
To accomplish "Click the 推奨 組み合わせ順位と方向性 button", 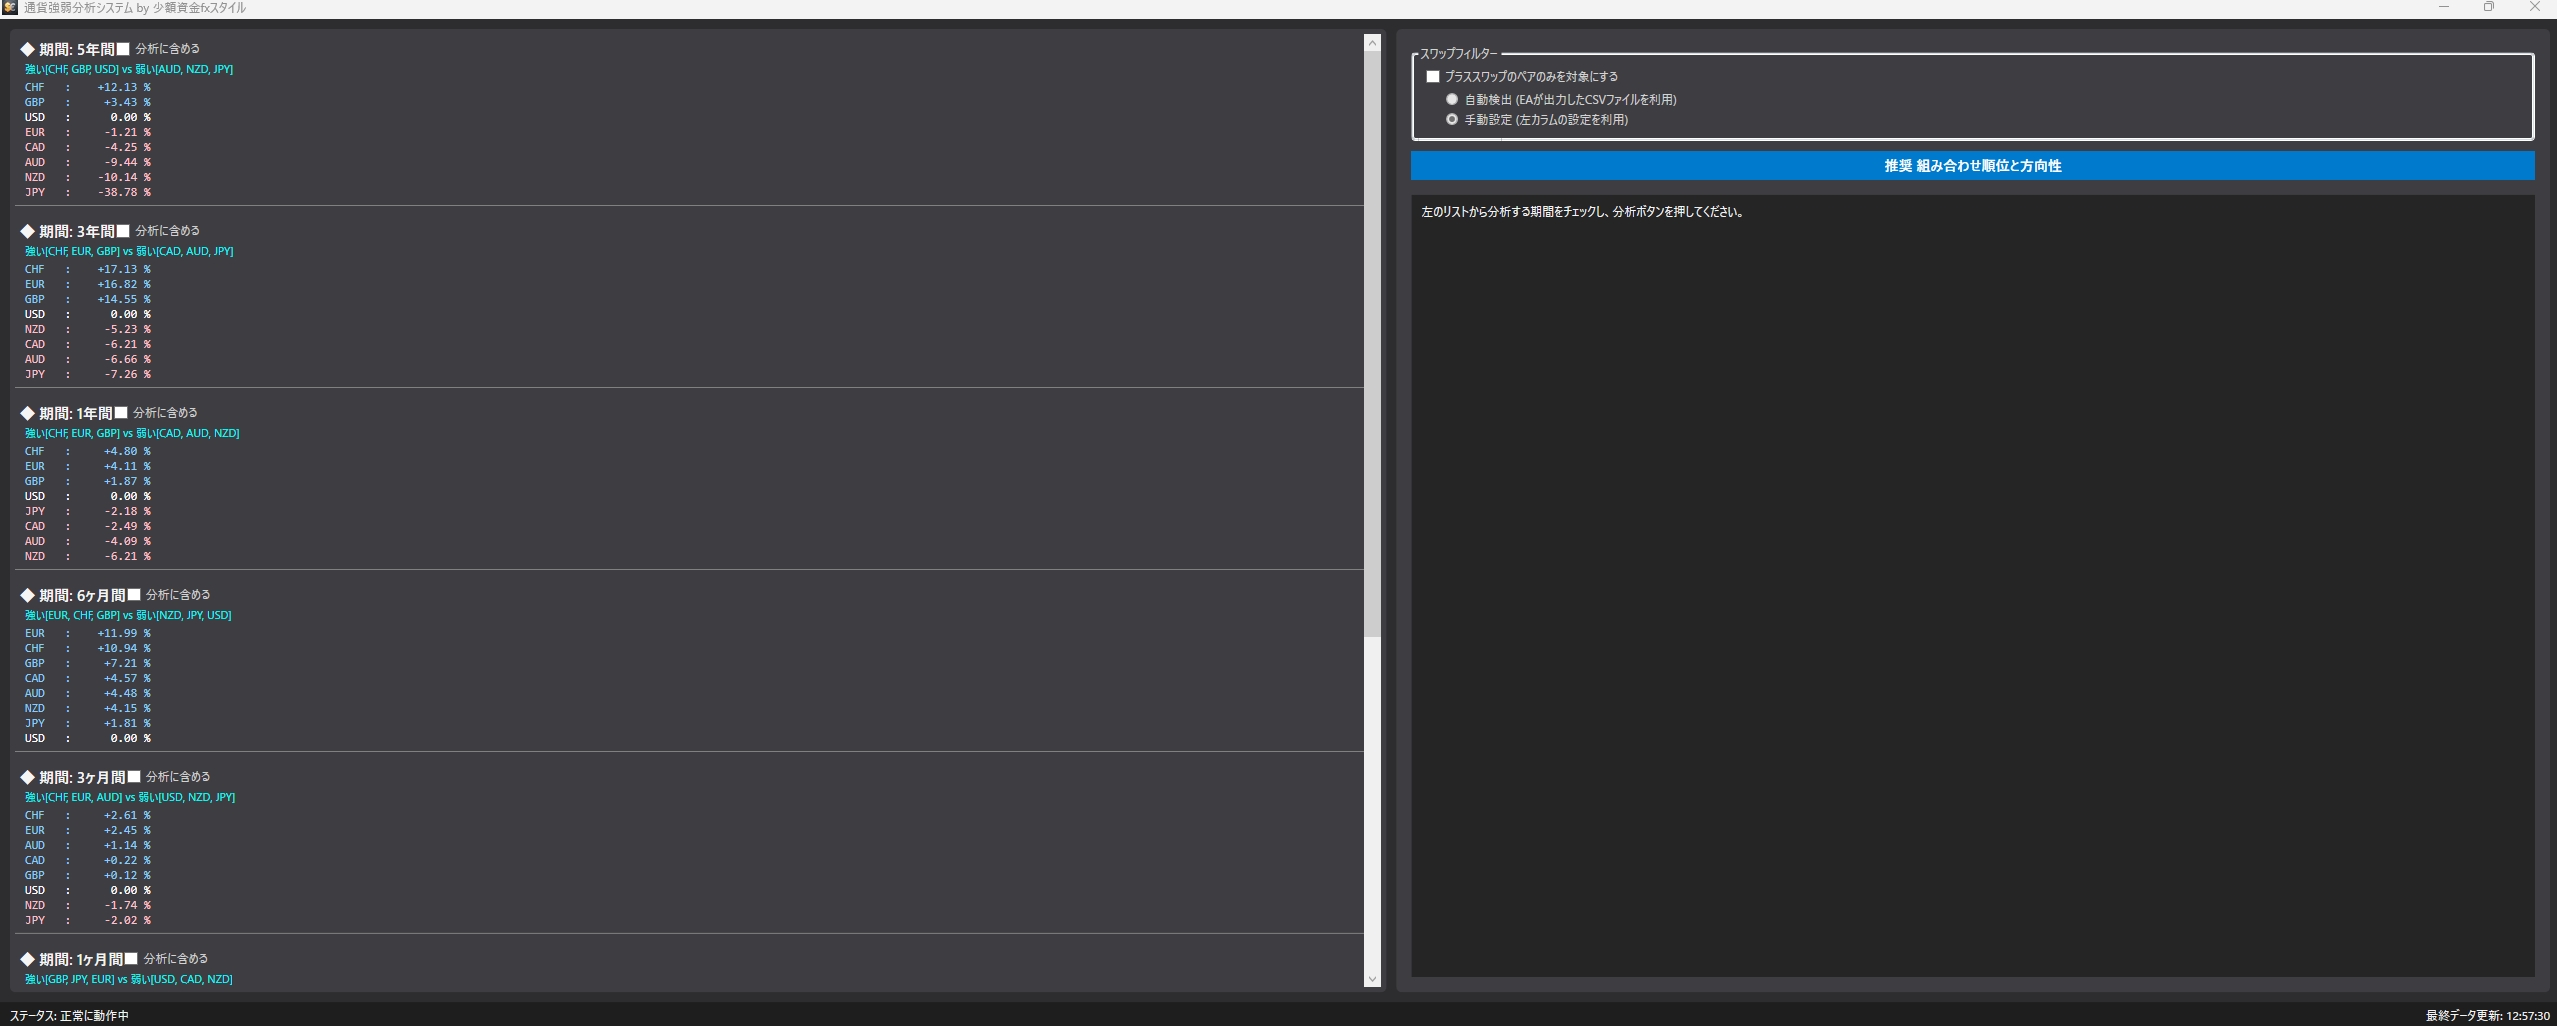I will 1972,166.
